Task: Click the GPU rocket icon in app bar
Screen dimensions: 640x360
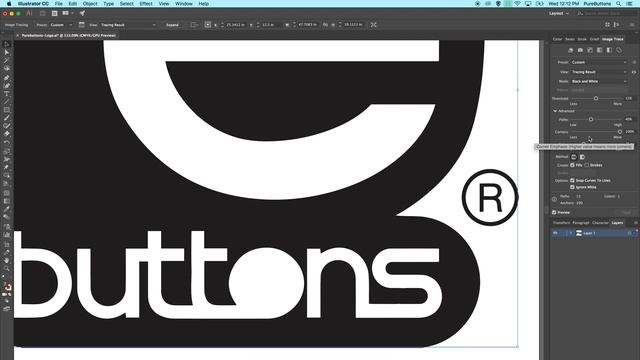Action: [x=82, y=13]
